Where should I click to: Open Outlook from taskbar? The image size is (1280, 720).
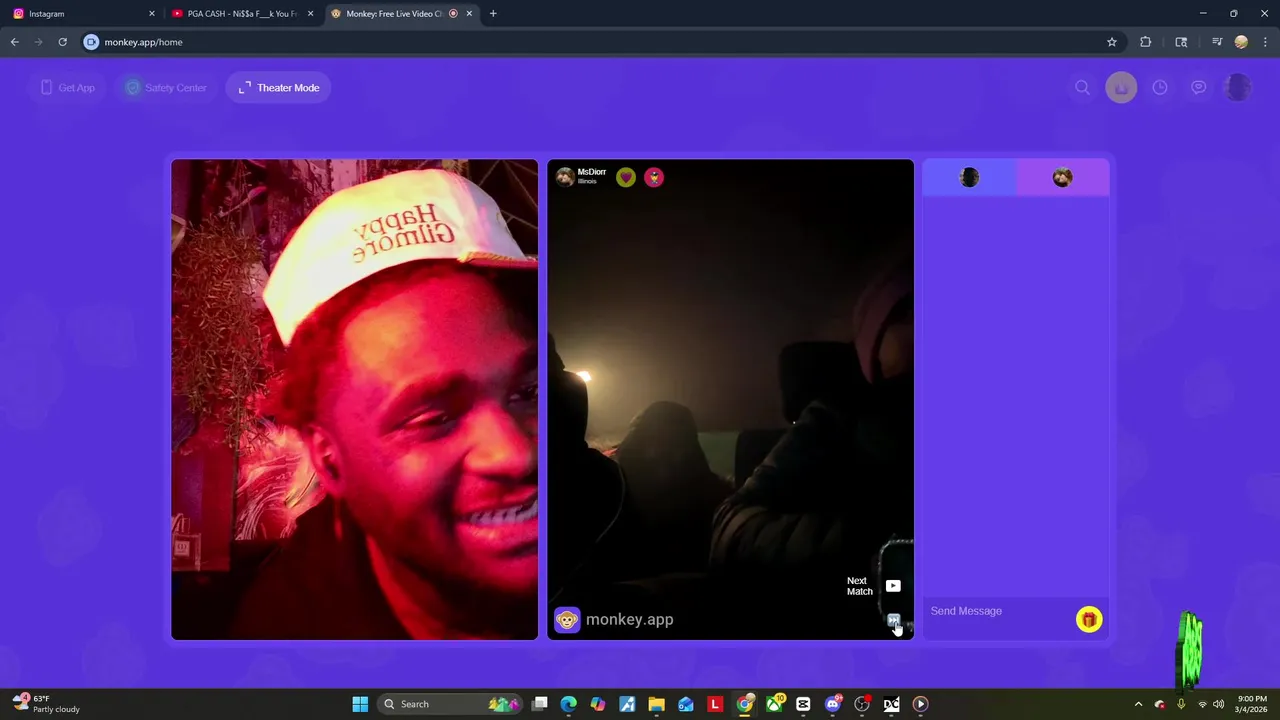pyautogui.click(x=686, y=704)
